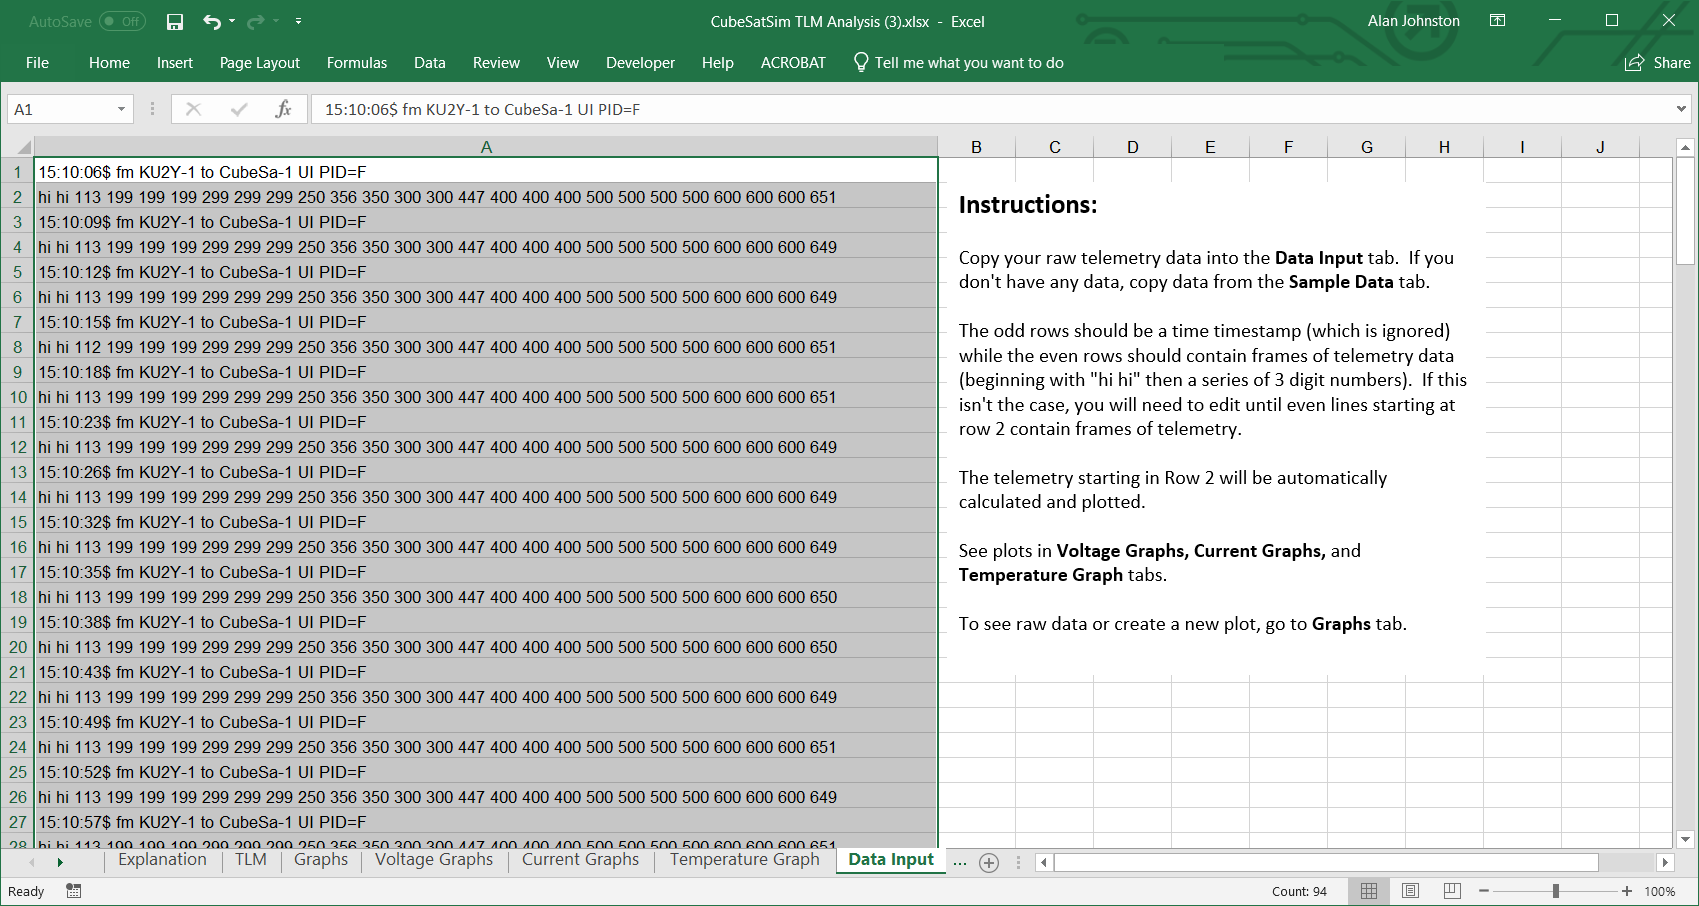1699x906 pixels.
Task: Click the Cancel entry X icon
Action: (193, 109)
